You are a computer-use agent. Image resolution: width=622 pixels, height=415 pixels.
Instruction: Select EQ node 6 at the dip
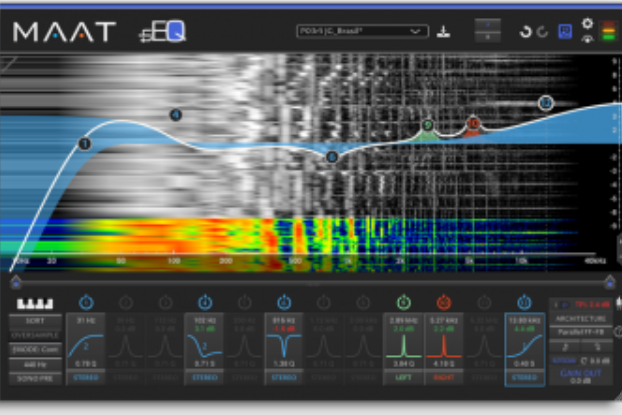click(x=332, y=157)
